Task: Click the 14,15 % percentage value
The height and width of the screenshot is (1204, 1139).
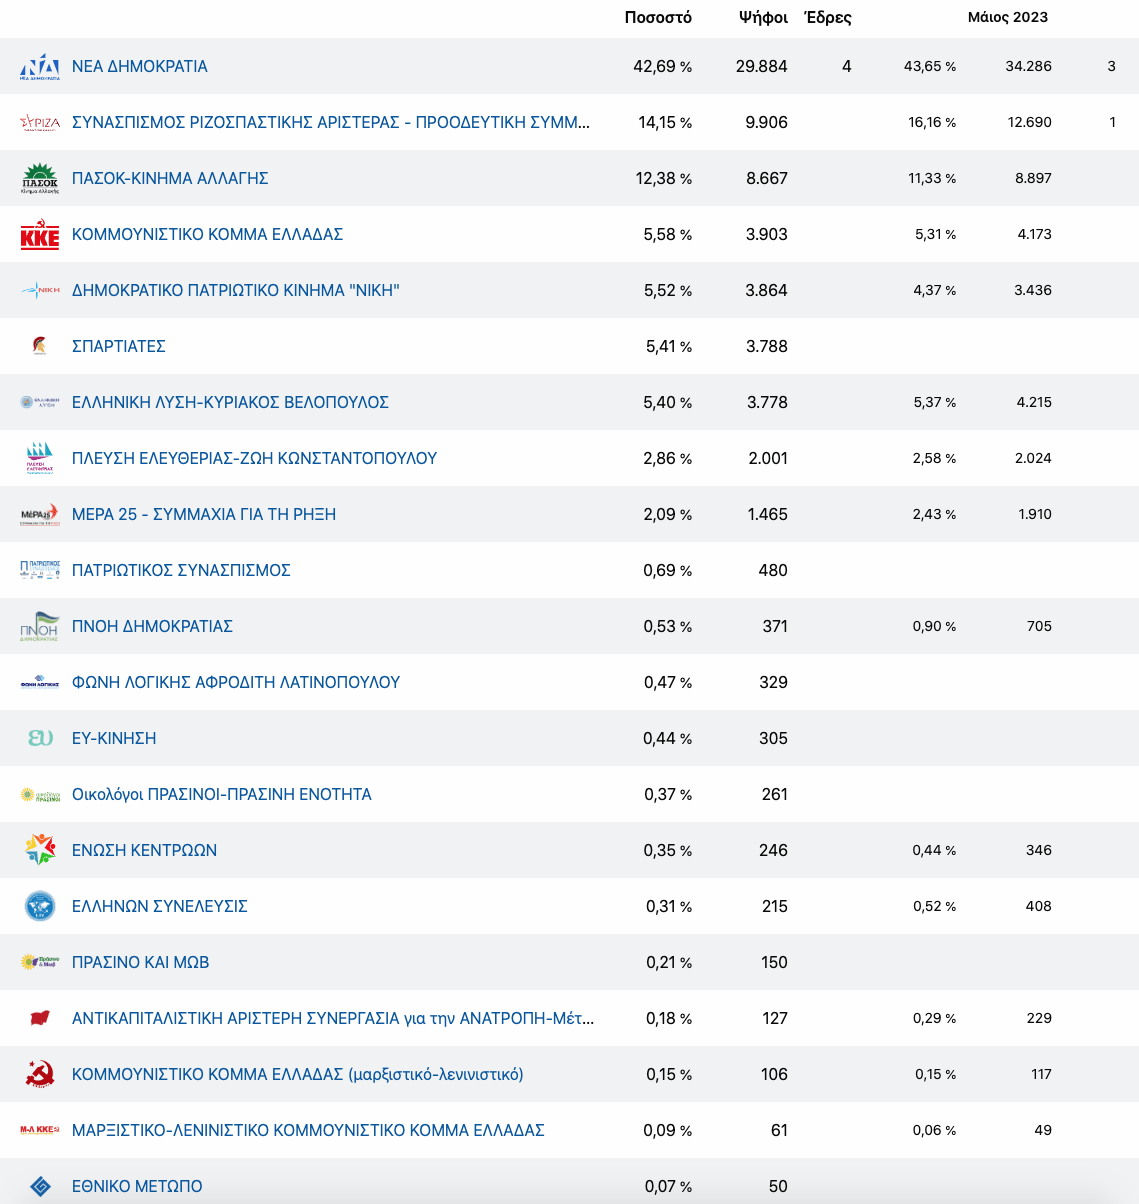Action: [x=665, y=122]
